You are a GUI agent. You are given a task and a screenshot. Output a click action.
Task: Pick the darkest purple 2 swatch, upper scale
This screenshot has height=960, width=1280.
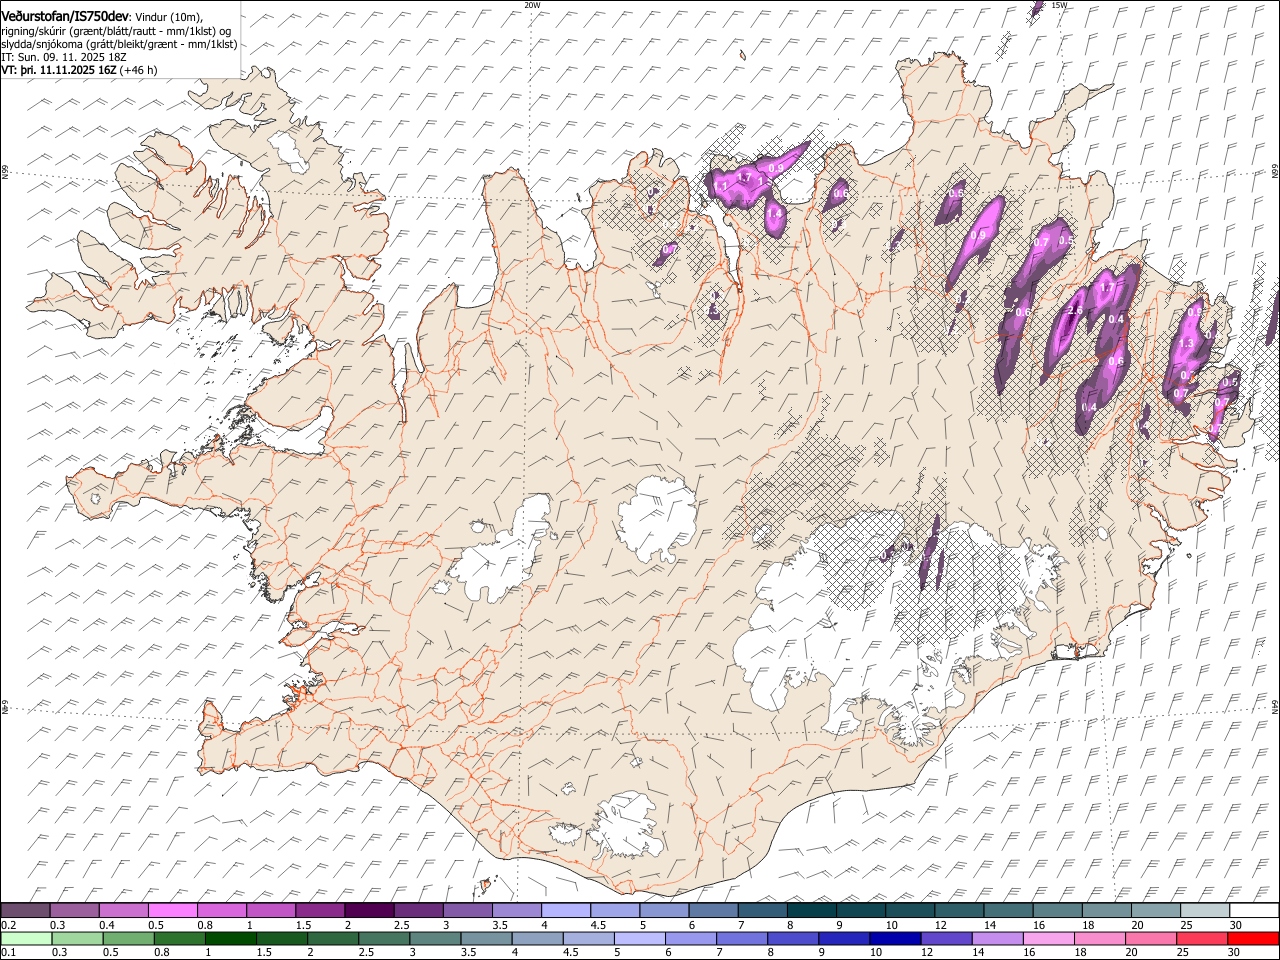coord(368,911)
